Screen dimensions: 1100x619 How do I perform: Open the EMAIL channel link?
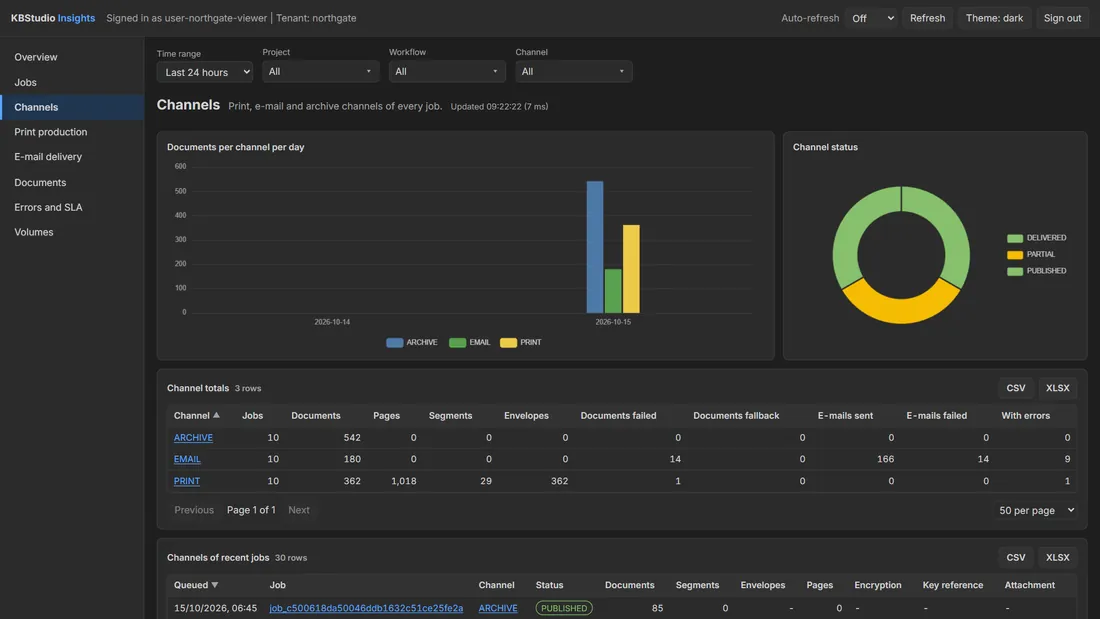point(187,459)
